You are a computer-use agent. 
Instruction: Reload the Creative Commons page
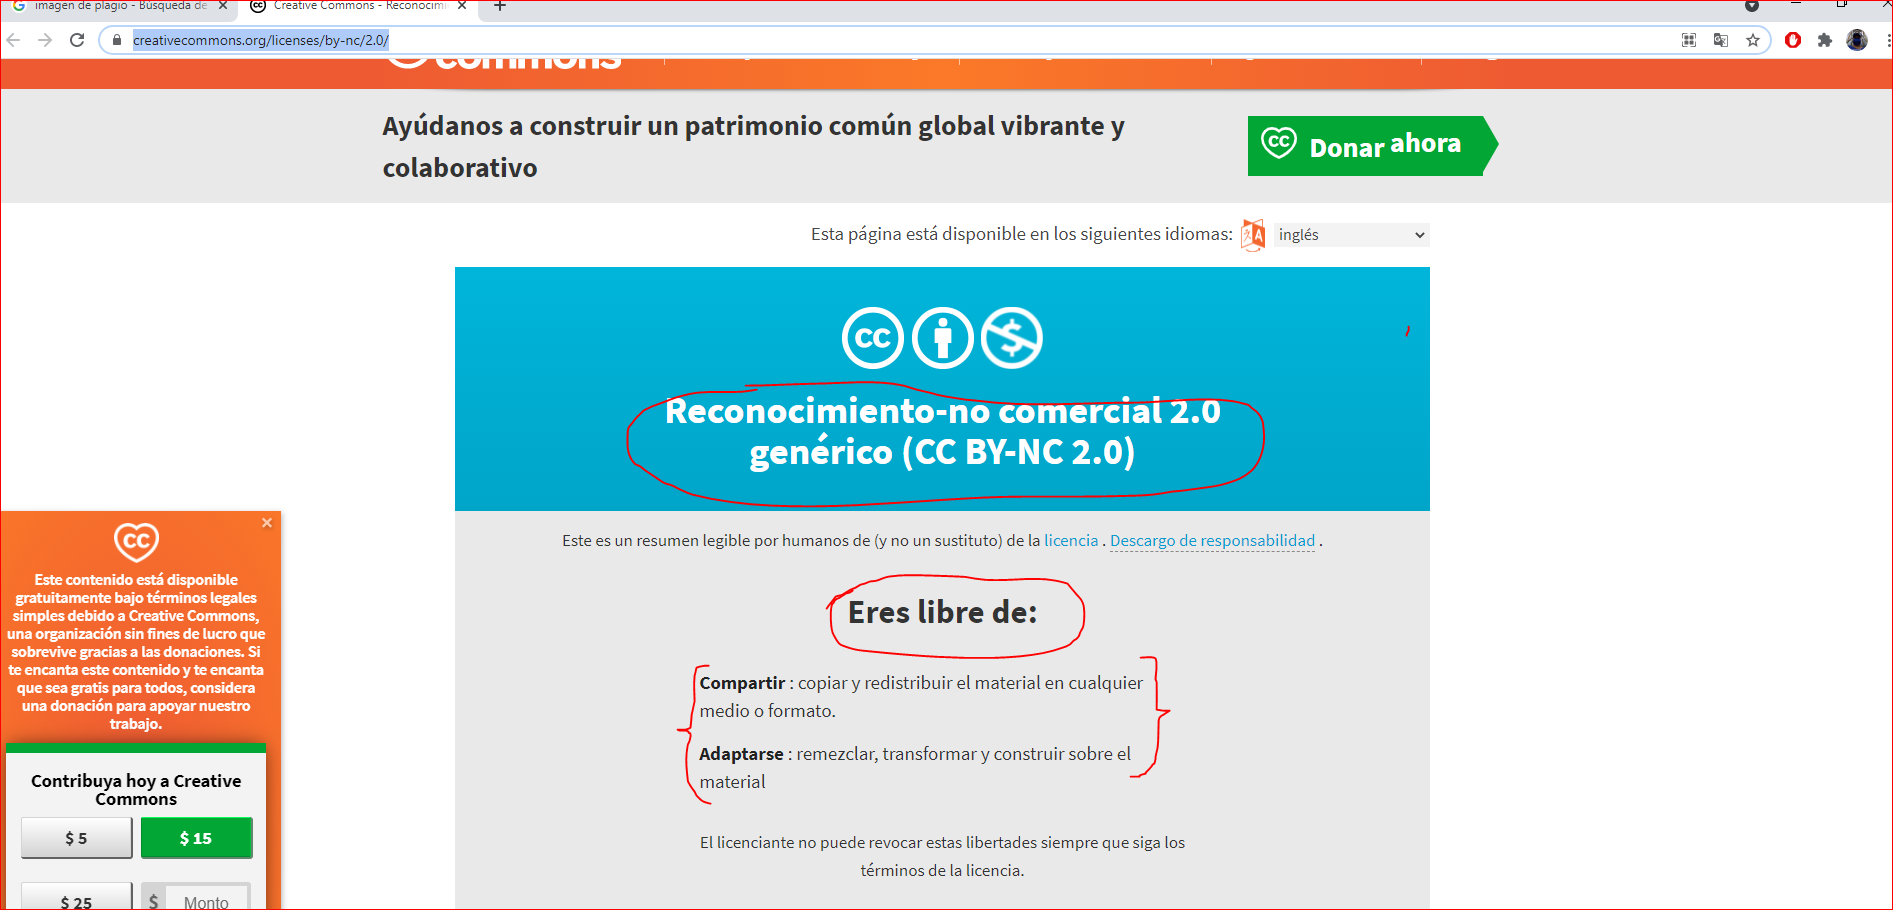(x=77, y=40)
